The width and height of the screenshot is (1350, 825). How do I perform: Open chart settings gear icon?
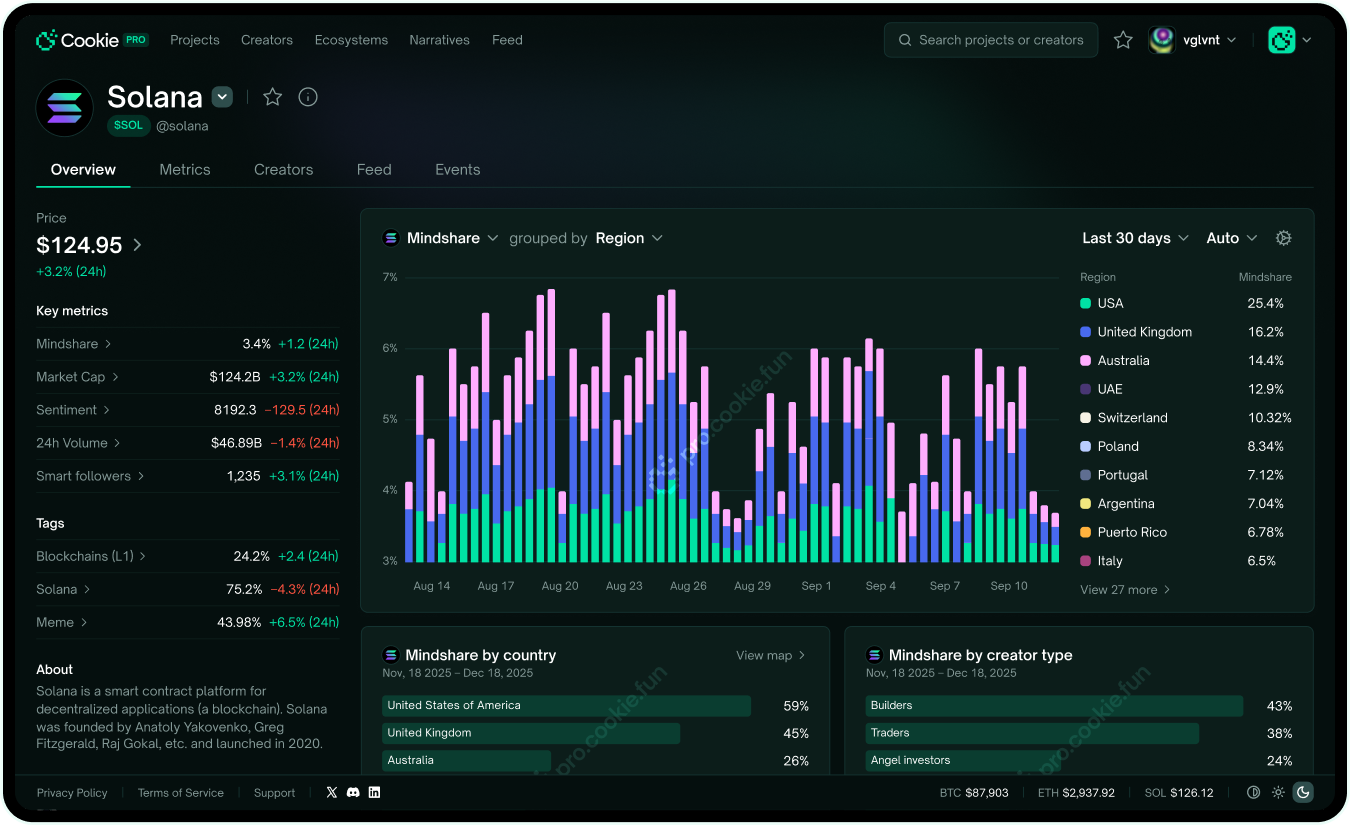1284,238
